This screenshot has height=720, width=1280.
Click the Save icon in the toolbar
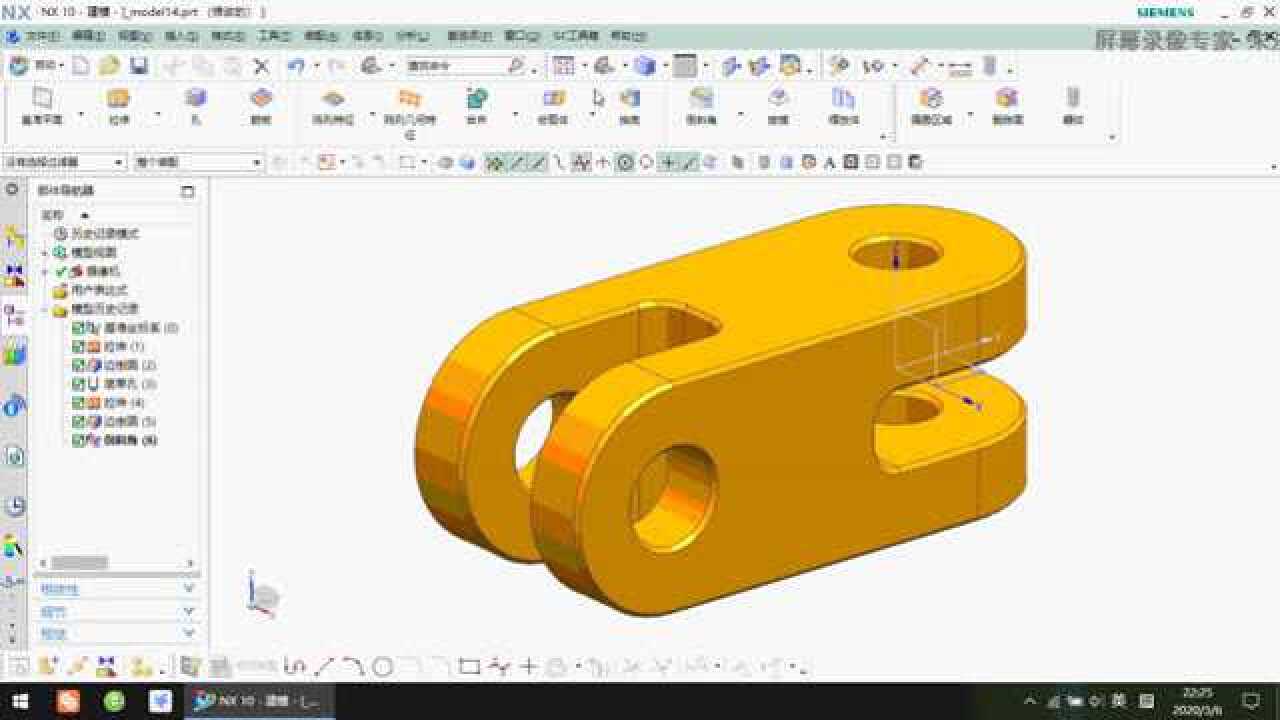(x=138, y=66)
